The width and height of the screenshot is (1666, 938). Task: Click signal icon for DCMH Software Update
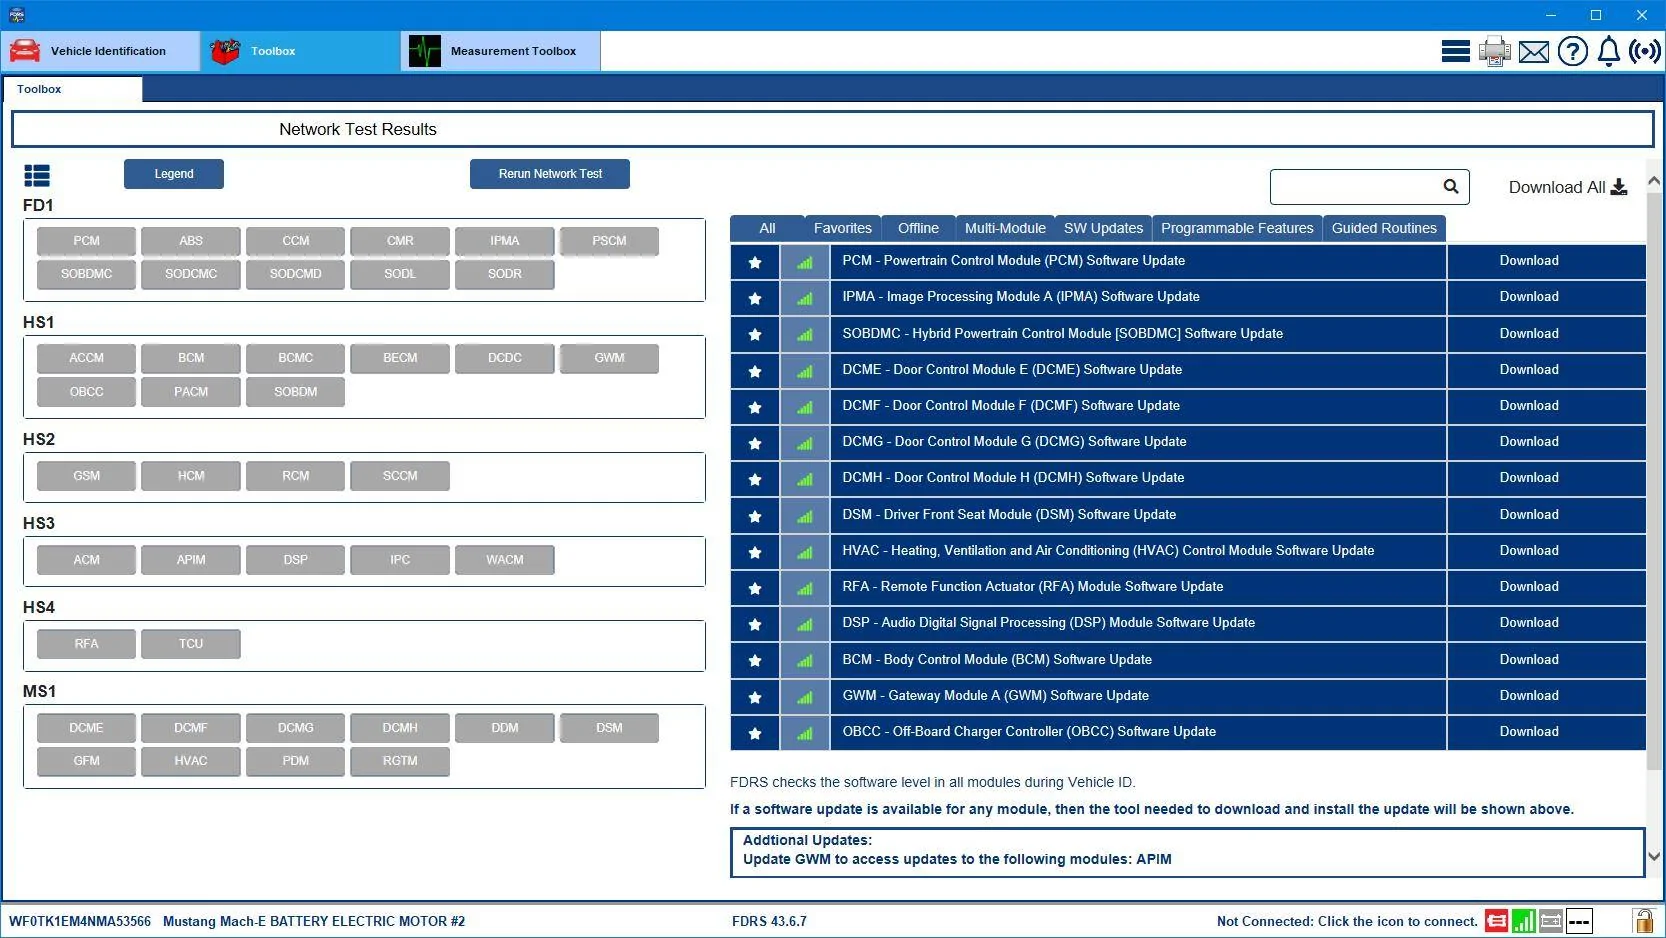(x=805, y=479)
